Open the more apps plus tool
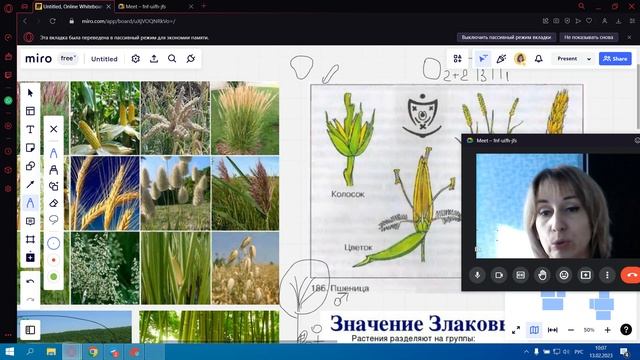Image resolution: width=640 pixels, height=360 pixels. [x=30, y=258]
